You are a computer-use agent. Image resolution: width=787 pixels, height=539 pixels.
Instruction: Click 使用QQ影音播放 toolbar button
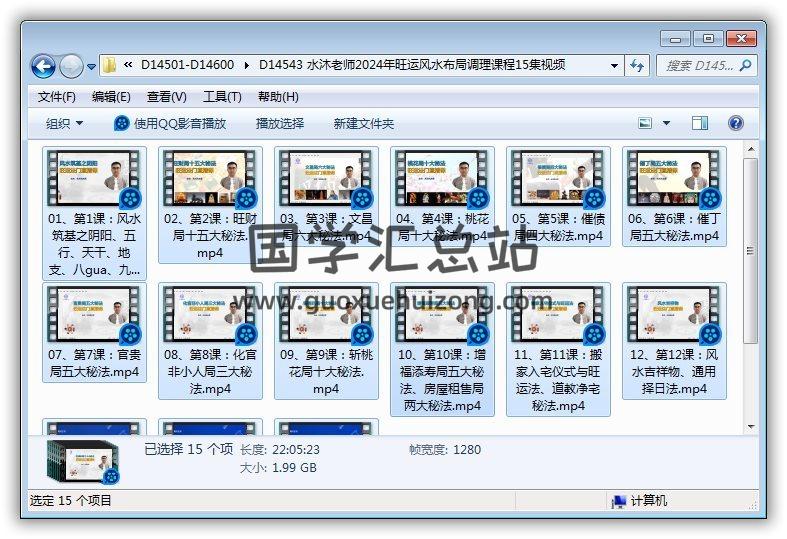tap(170, 123)
